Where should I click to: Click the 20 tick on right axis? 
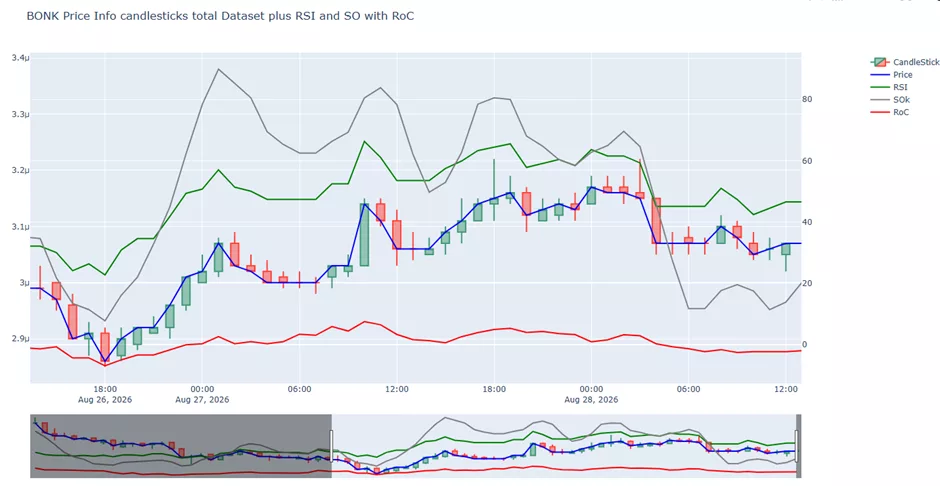[808, 283]
